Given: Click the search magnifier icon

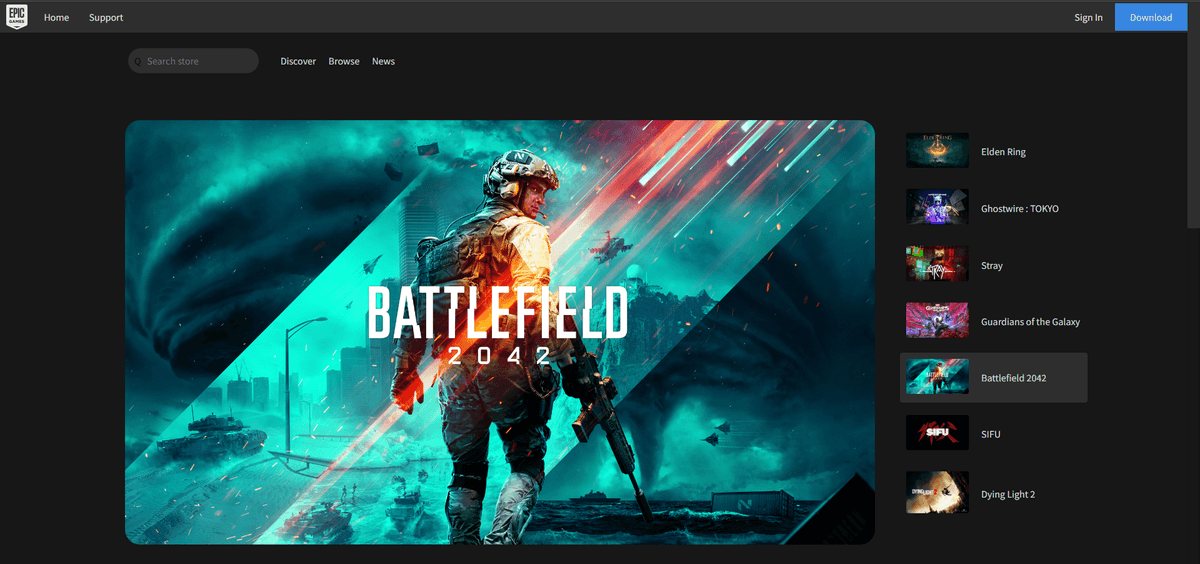Looking at the screenshot, I should [138, 62].
